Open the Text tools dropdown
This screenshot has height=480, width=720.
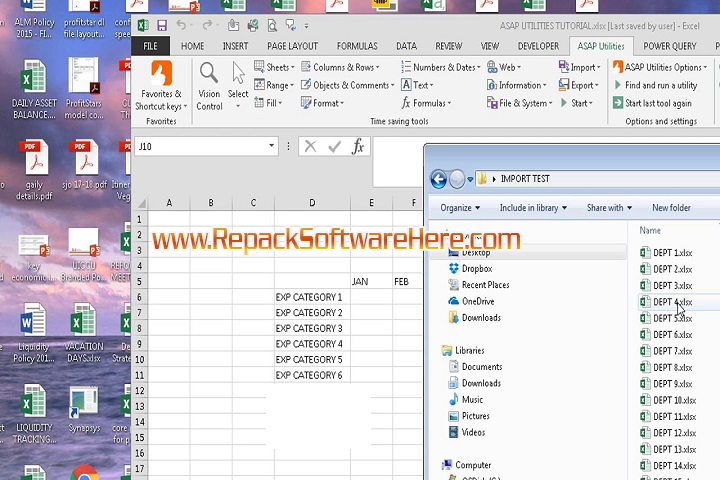pos(417,85)
